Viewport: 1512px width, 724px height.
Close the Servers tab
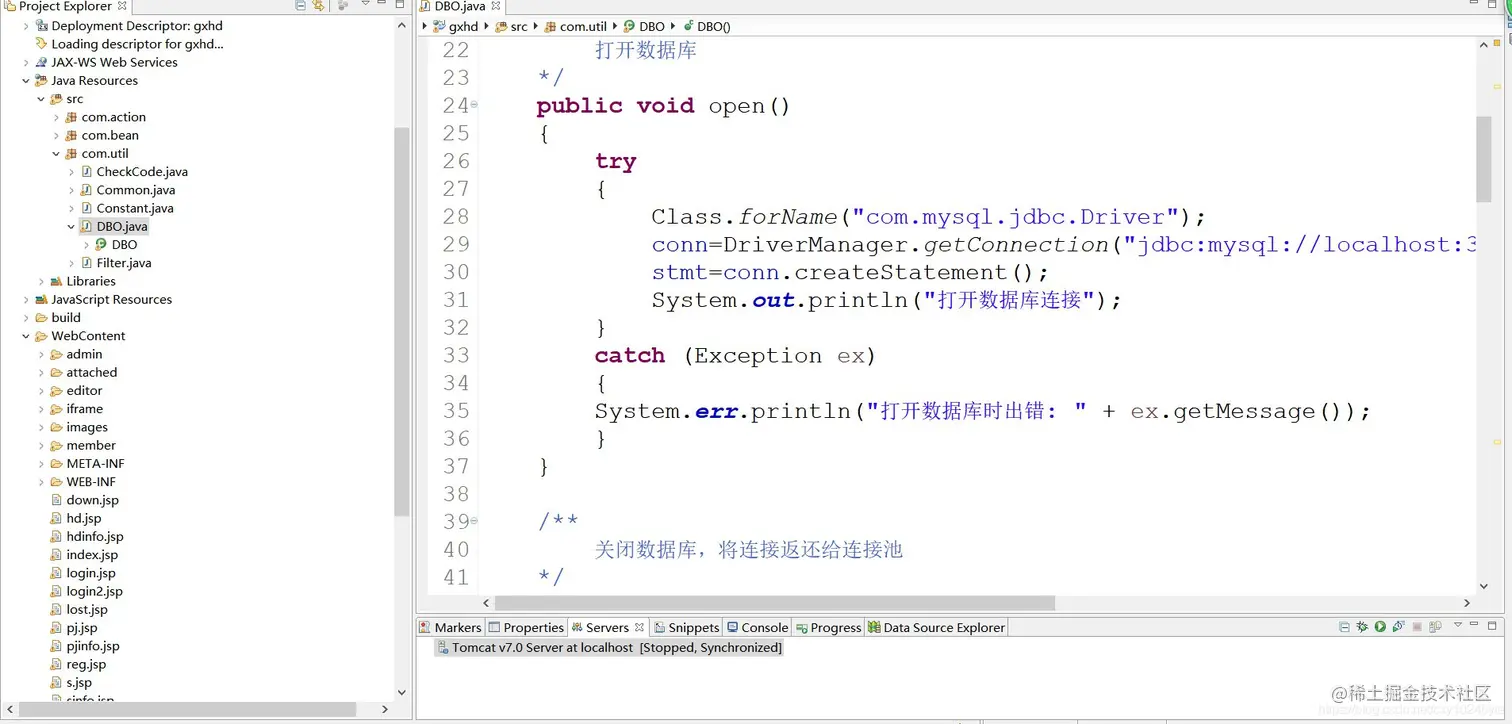640,627
